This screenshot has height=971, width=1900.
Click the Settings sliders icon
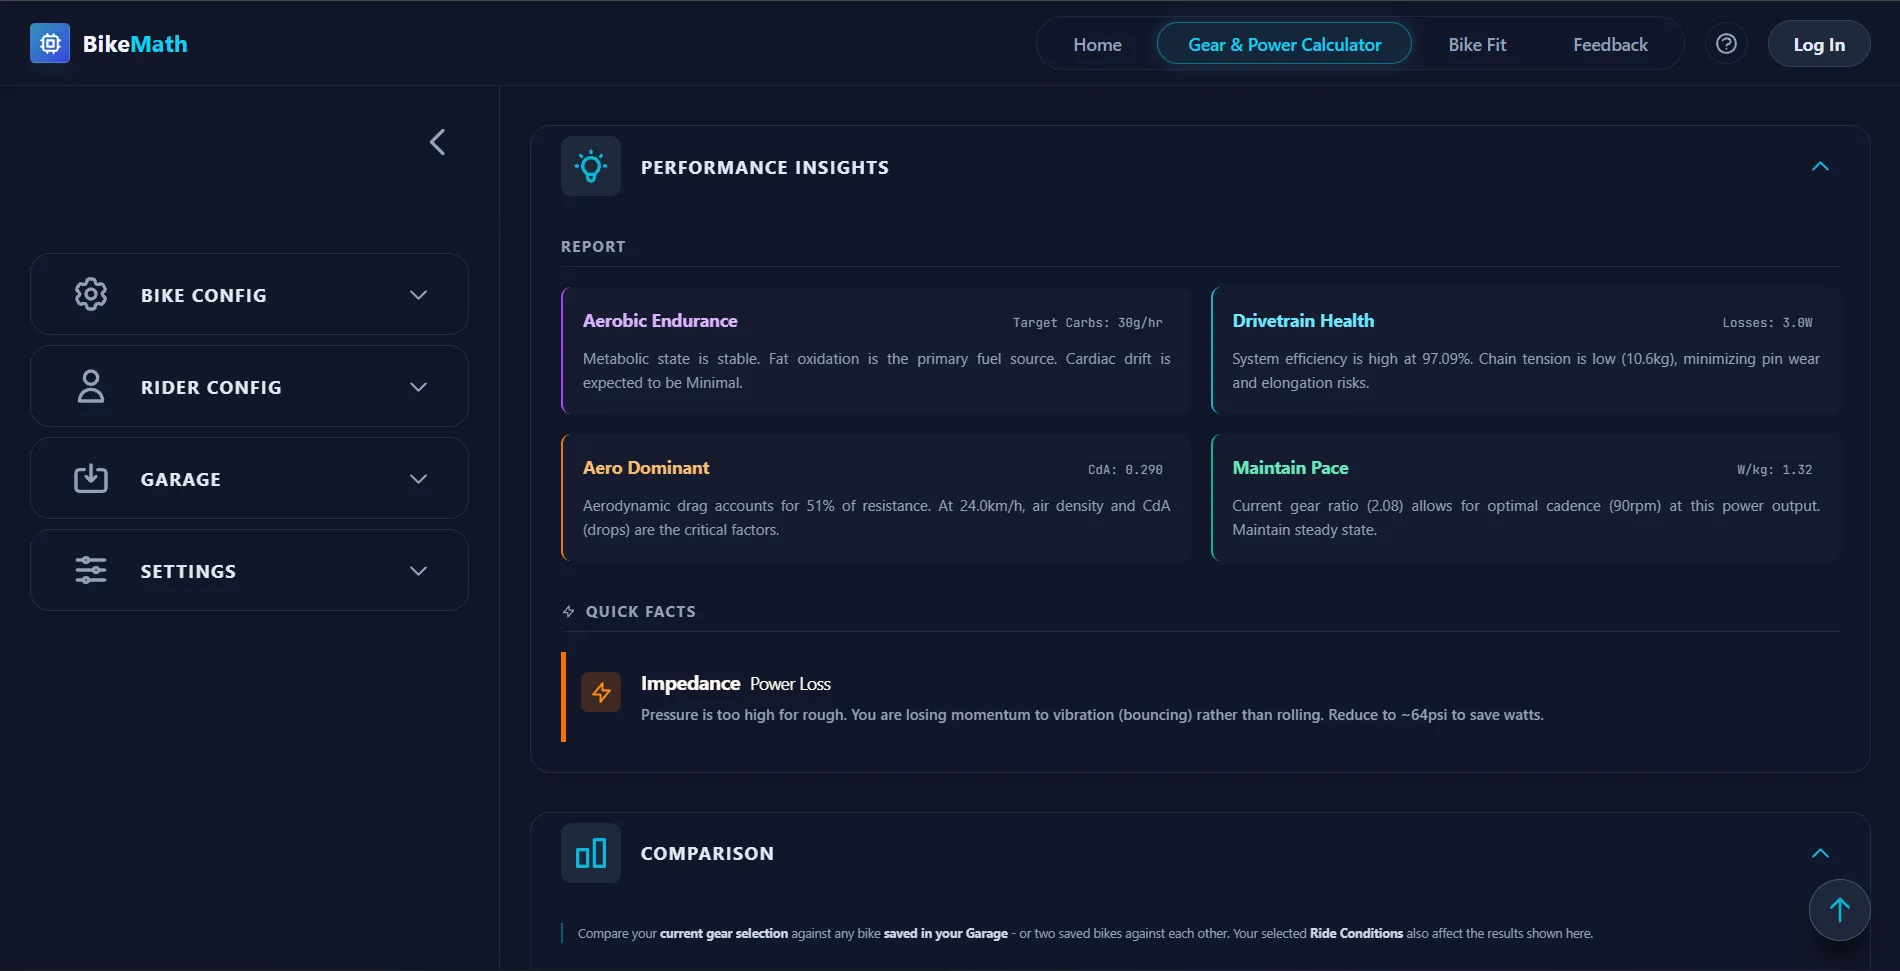click(x=91, y=570)
